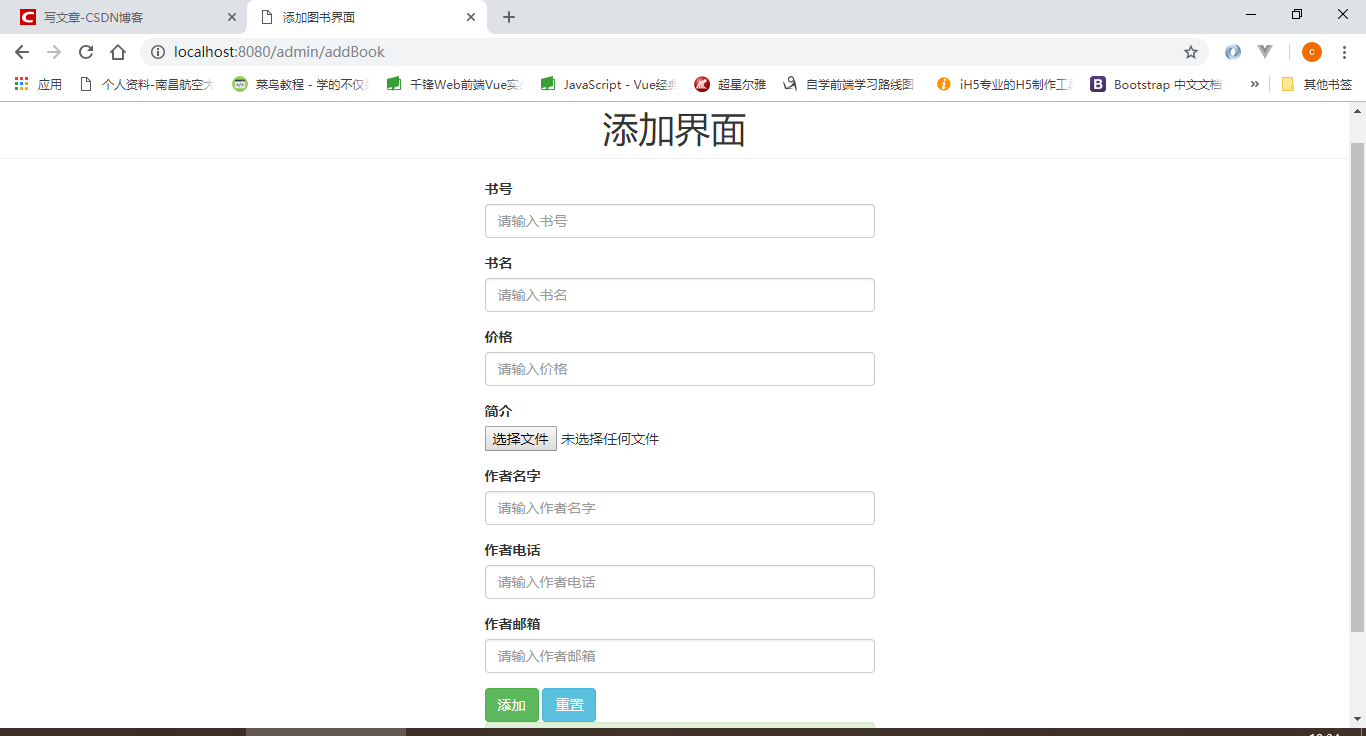This screenshot has width=1366, height=736.
Task: Click the 添加 button to submit
Action: (511, 704)
